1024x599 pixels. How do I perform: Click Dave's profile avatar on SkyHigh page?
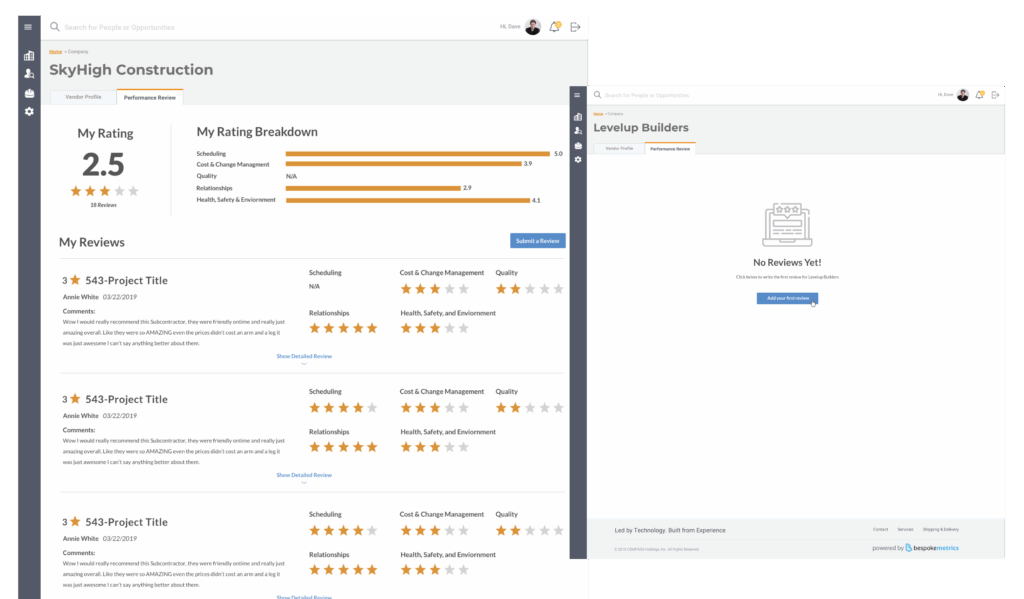click(x=533, y=27)
